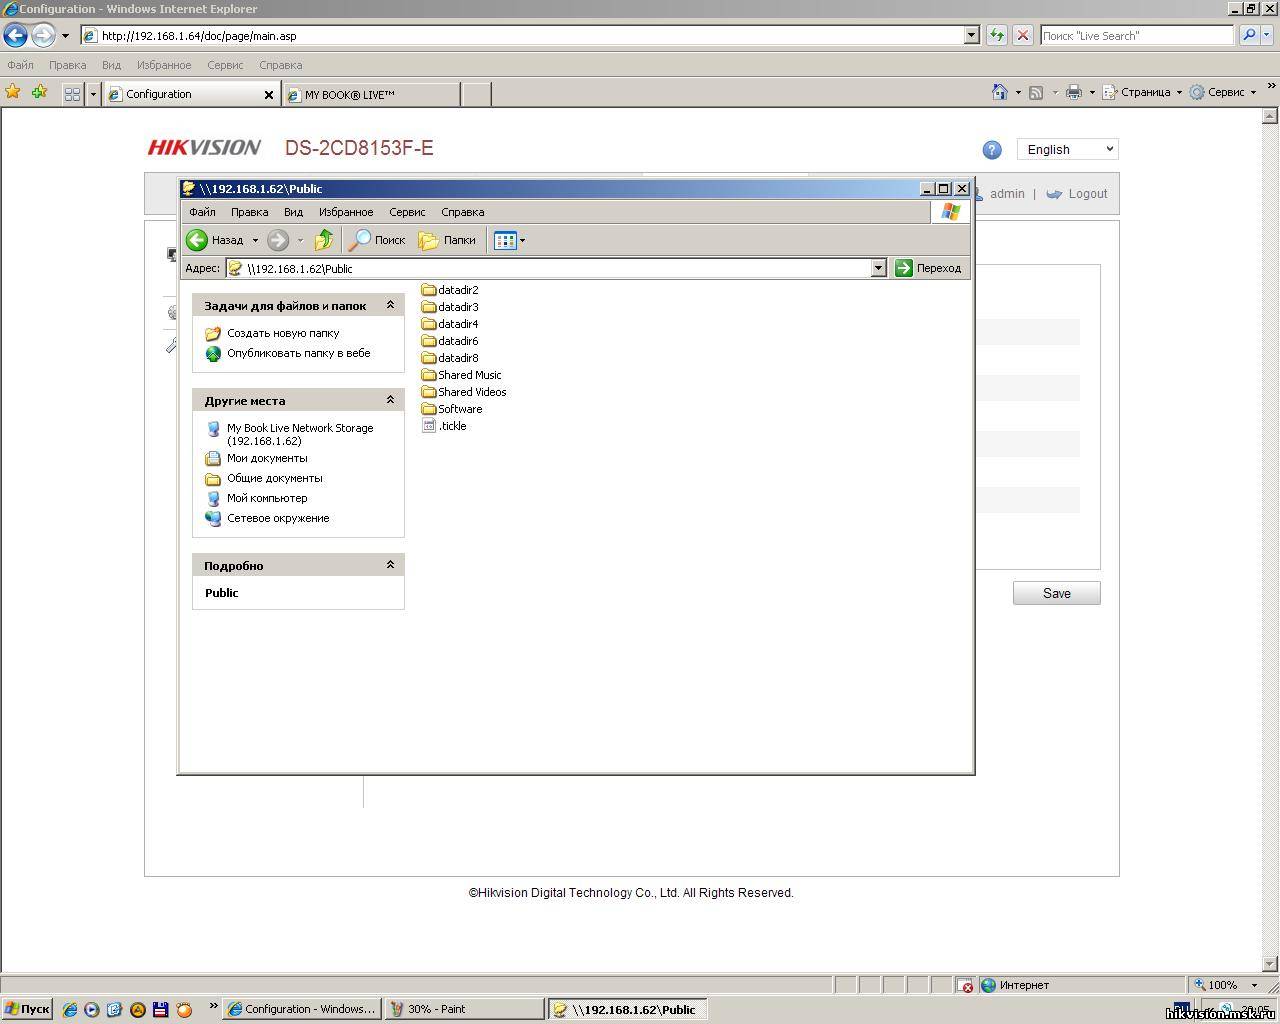Open Справка menu in Explorer window
Viewport: 1280px width, 1024px height.
tap(463, 212)
